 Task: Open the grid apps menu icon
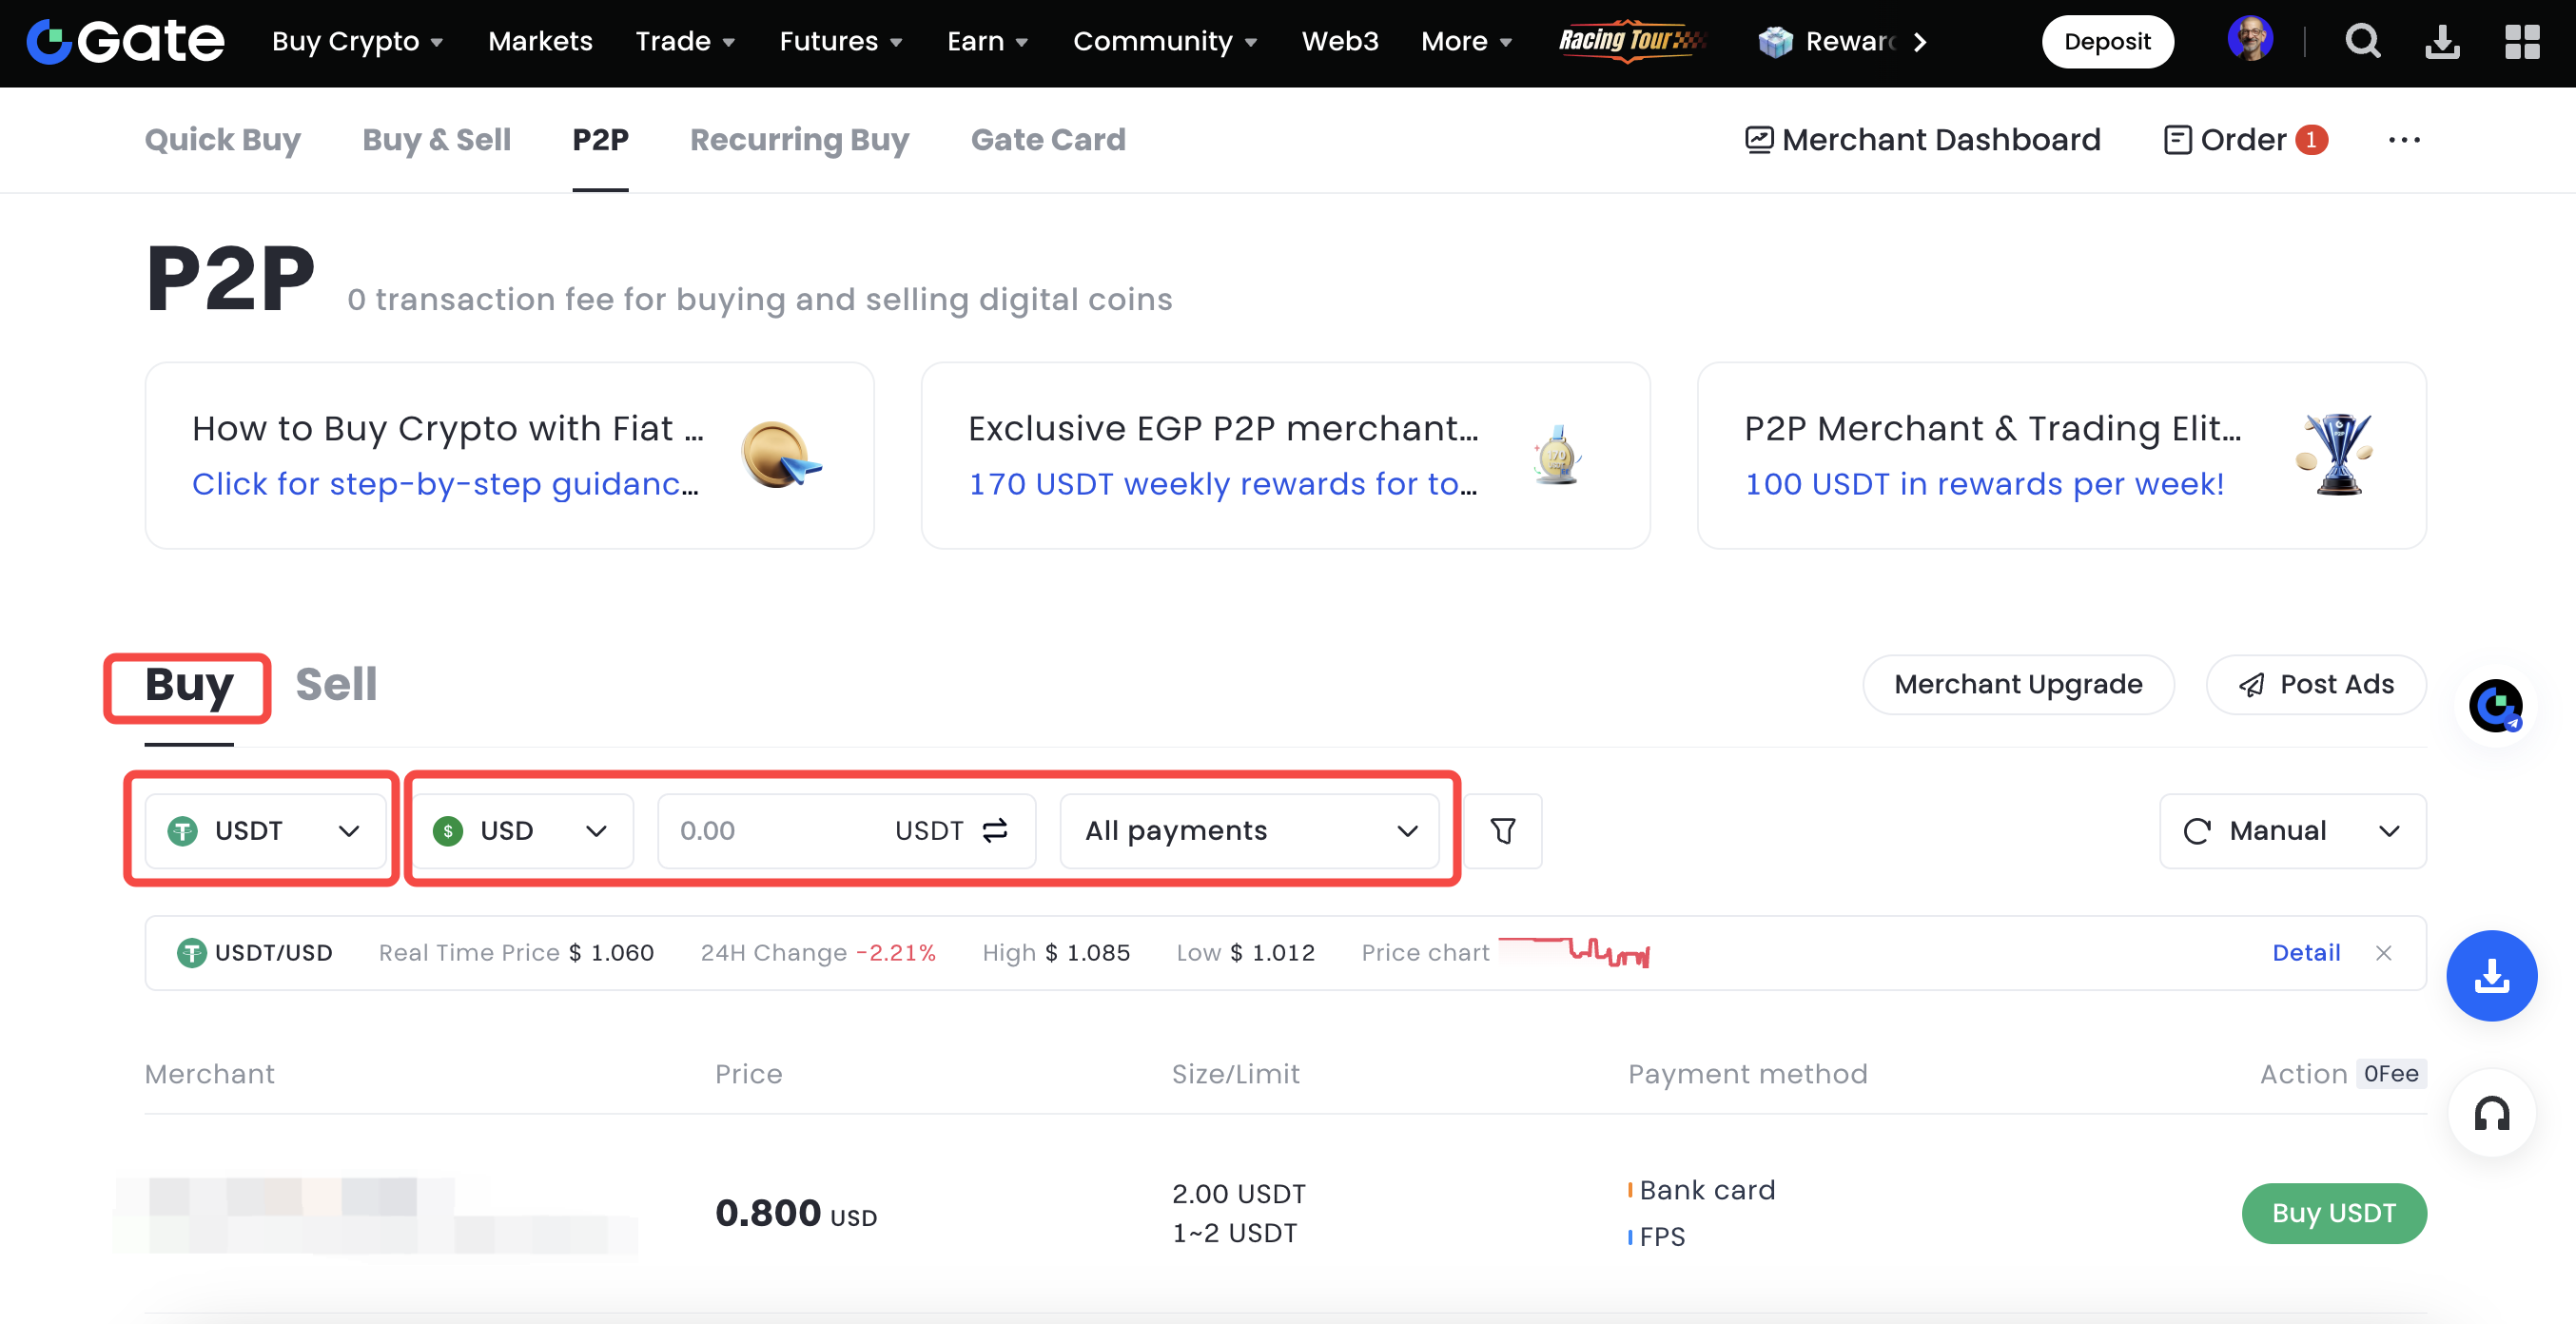[x=2521, y=42]
